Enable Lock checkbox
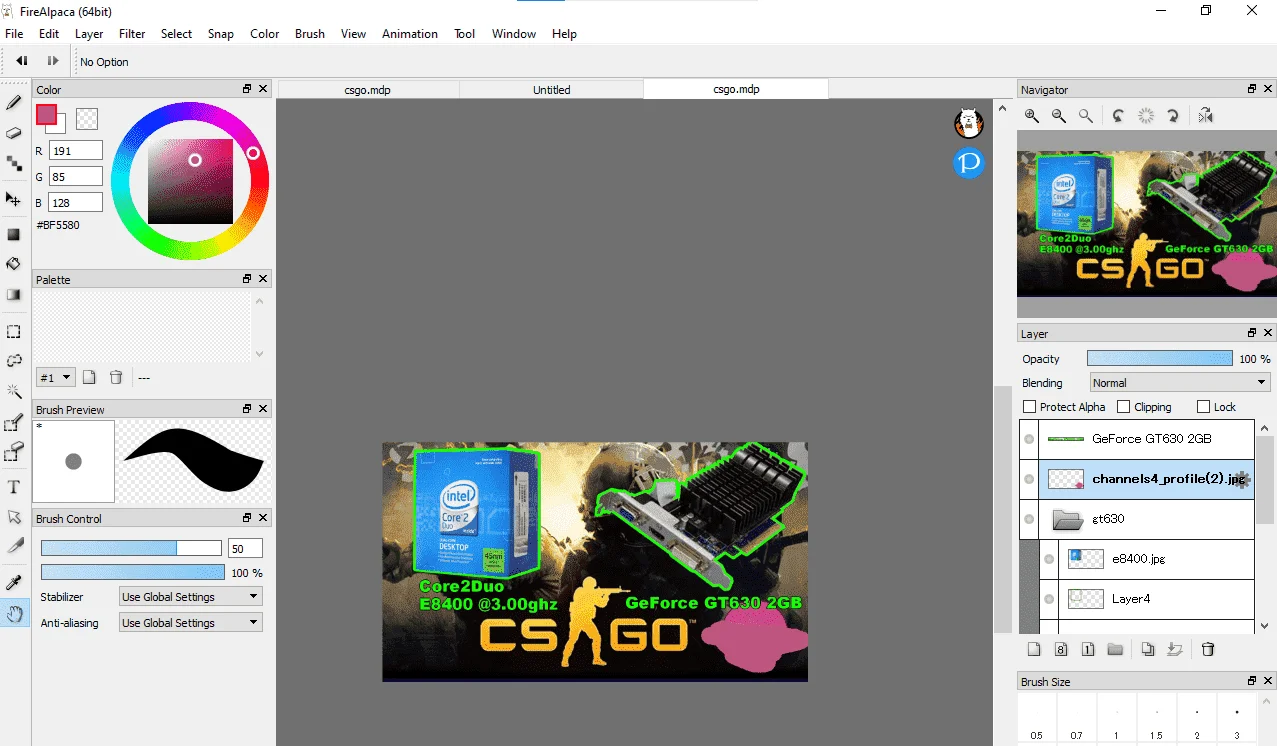This screenshot has width=1277, height=746. tap(1203, 407)
